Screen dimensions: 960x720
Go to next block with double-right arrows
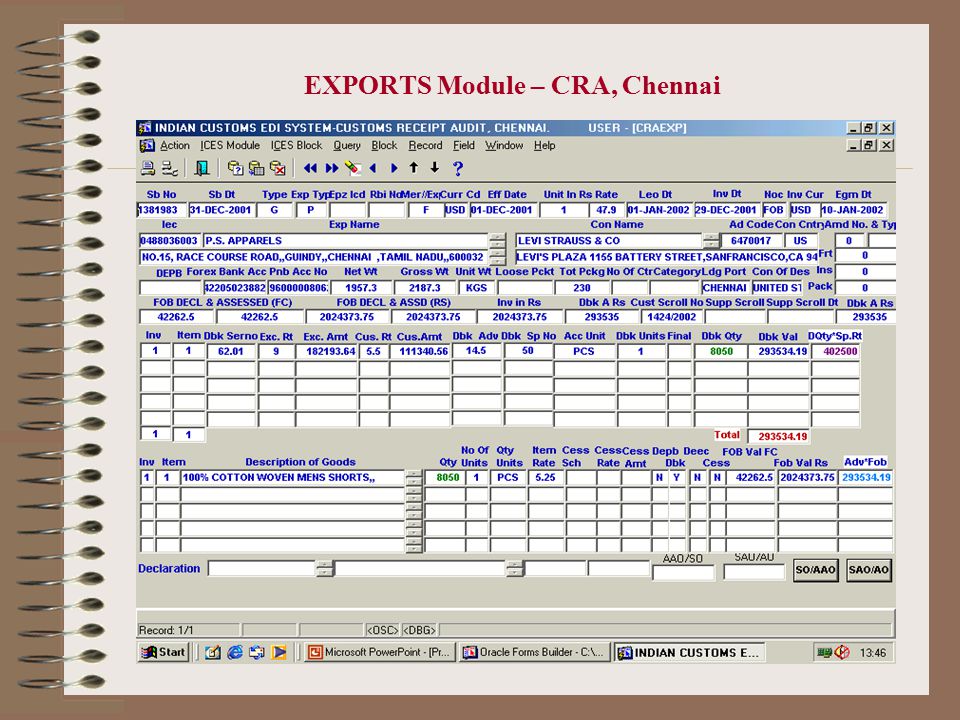click(x=332, y=168)
